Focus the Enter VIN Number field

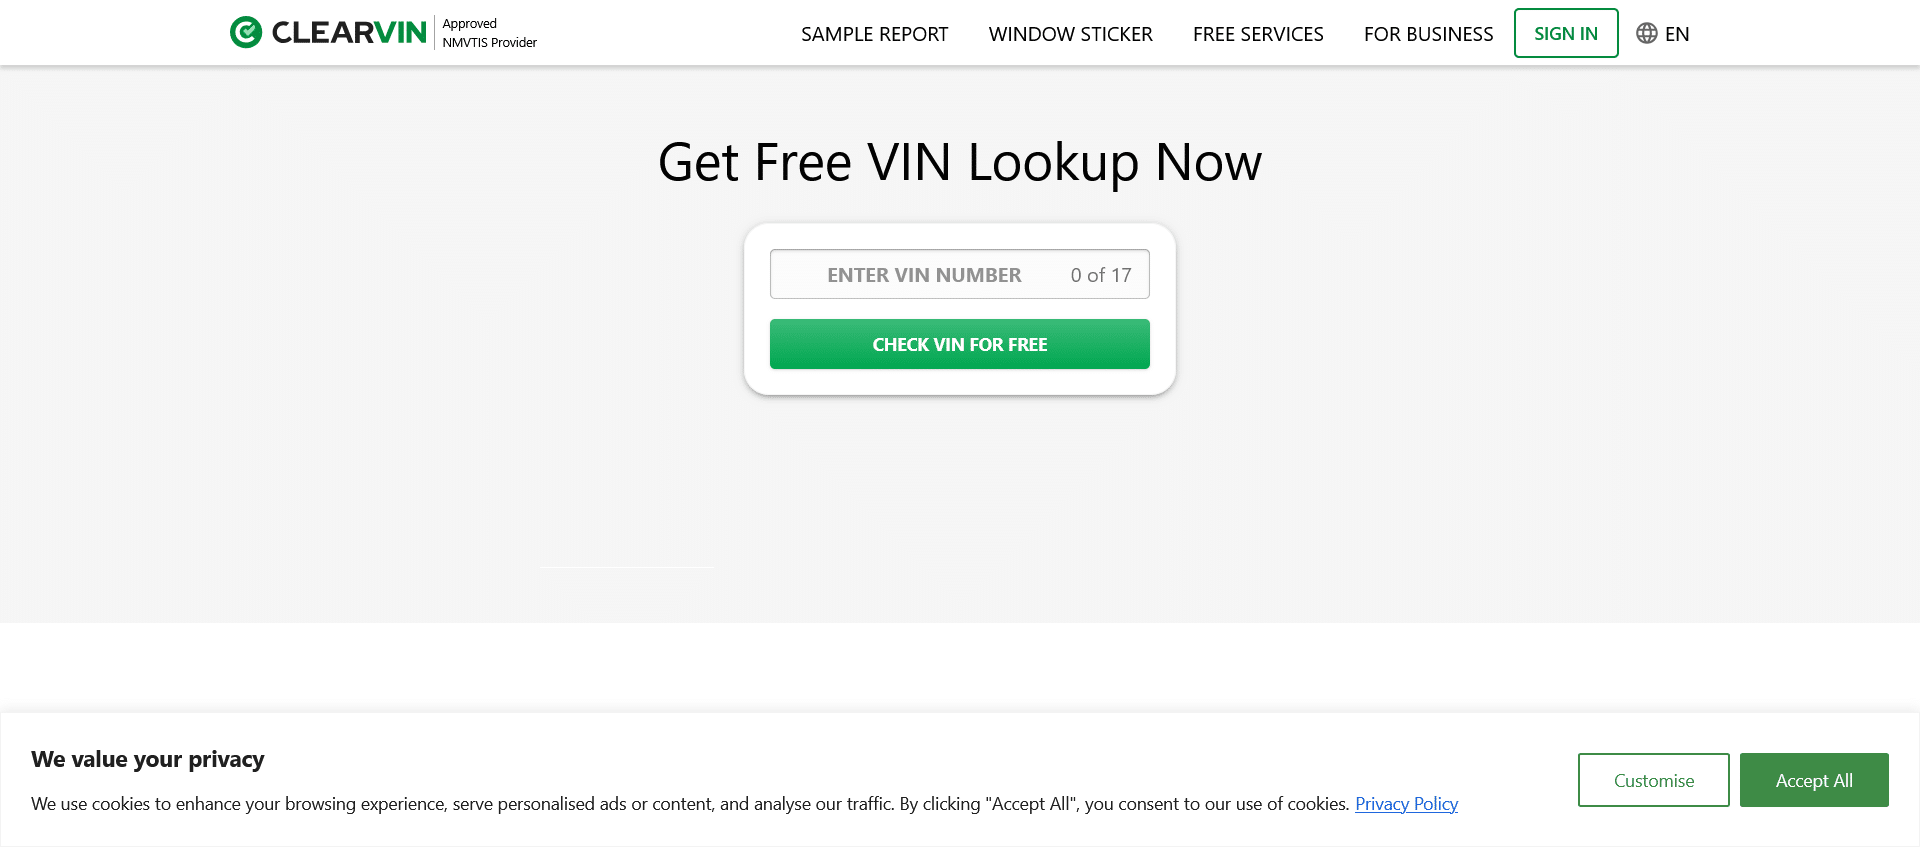(x=924, y=275)
